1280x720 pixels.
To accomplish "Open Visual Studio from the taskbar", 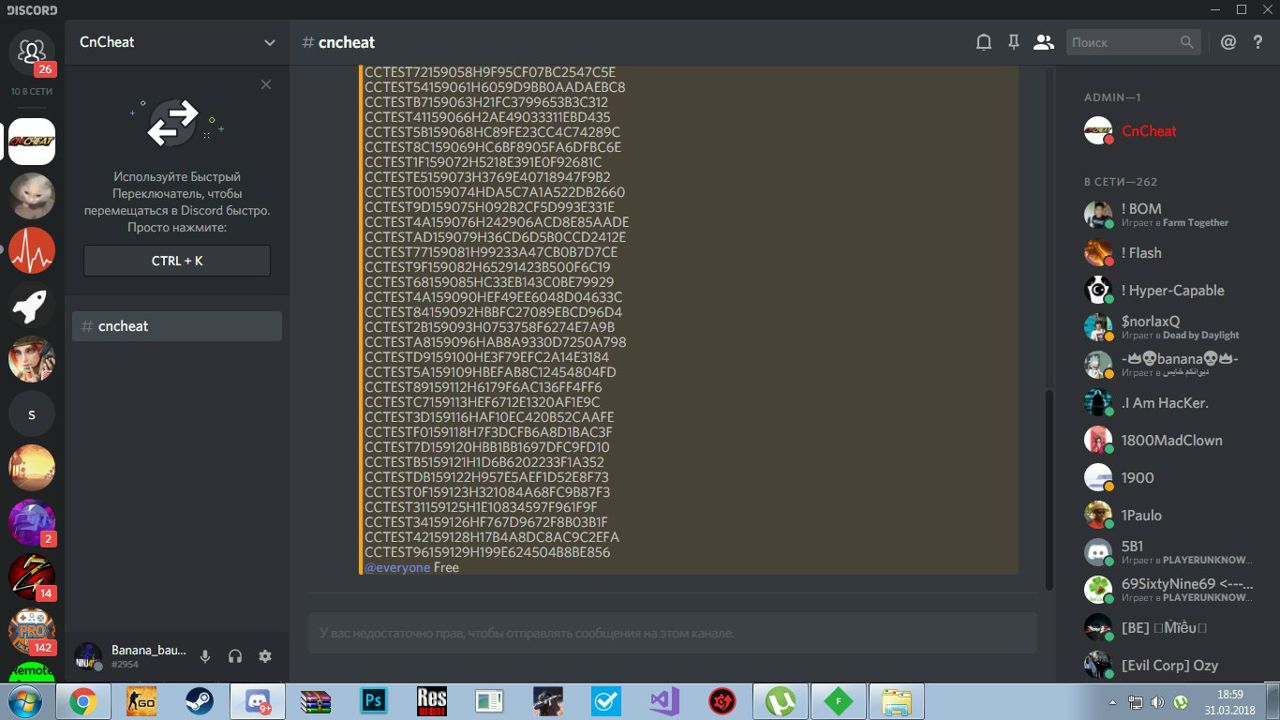I will pos(664,702).
